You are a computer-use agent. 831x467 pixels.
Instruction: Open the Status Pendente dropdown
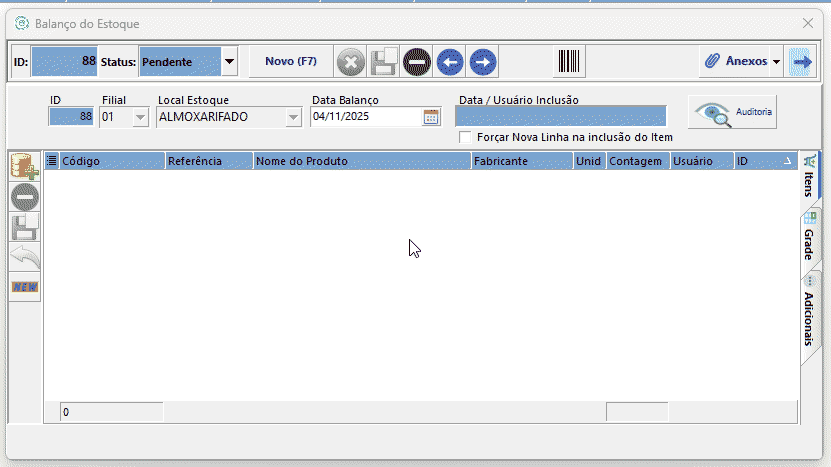pyautogui.click(x=229, y=62)
